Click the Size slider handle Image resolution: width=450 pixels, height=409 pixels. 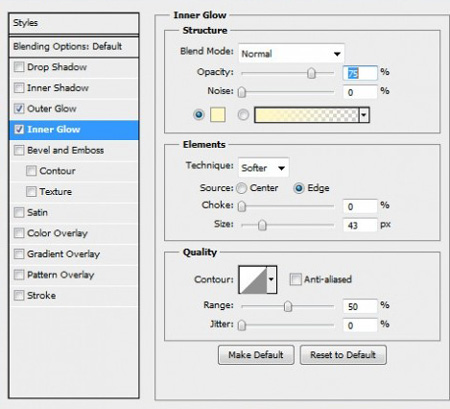pos(262,225)
